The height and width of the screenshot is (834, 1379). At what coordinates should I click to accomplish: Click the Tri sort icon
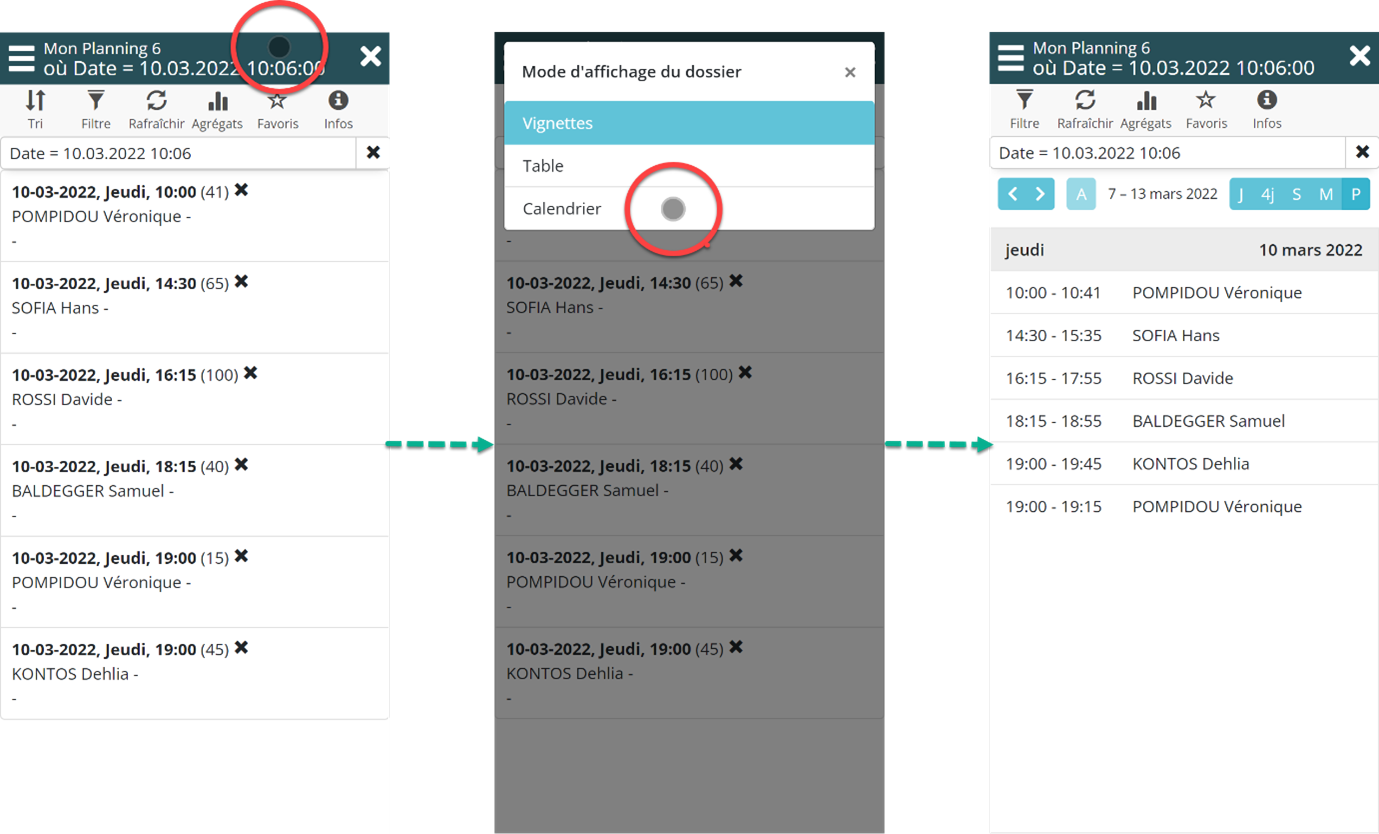pos(36,108)
